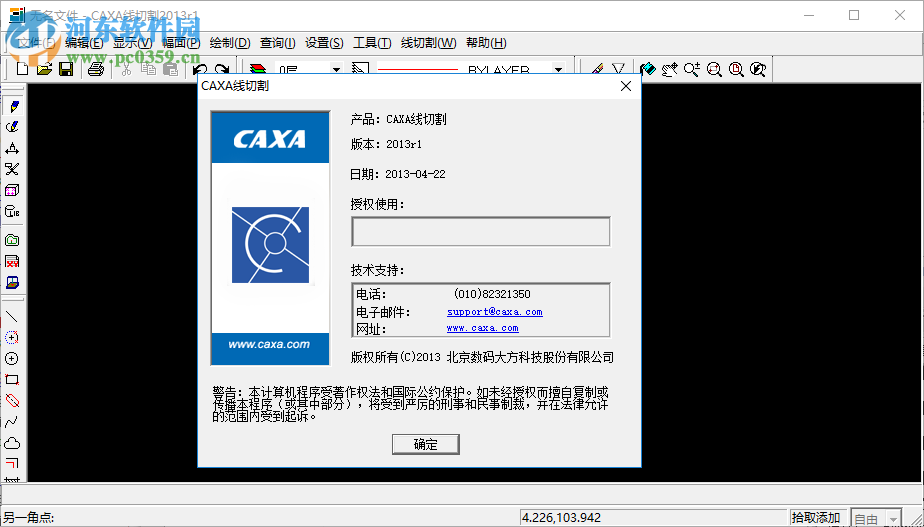Open file using the folder icon
924x527 pixels.
(x=44, y=69)
